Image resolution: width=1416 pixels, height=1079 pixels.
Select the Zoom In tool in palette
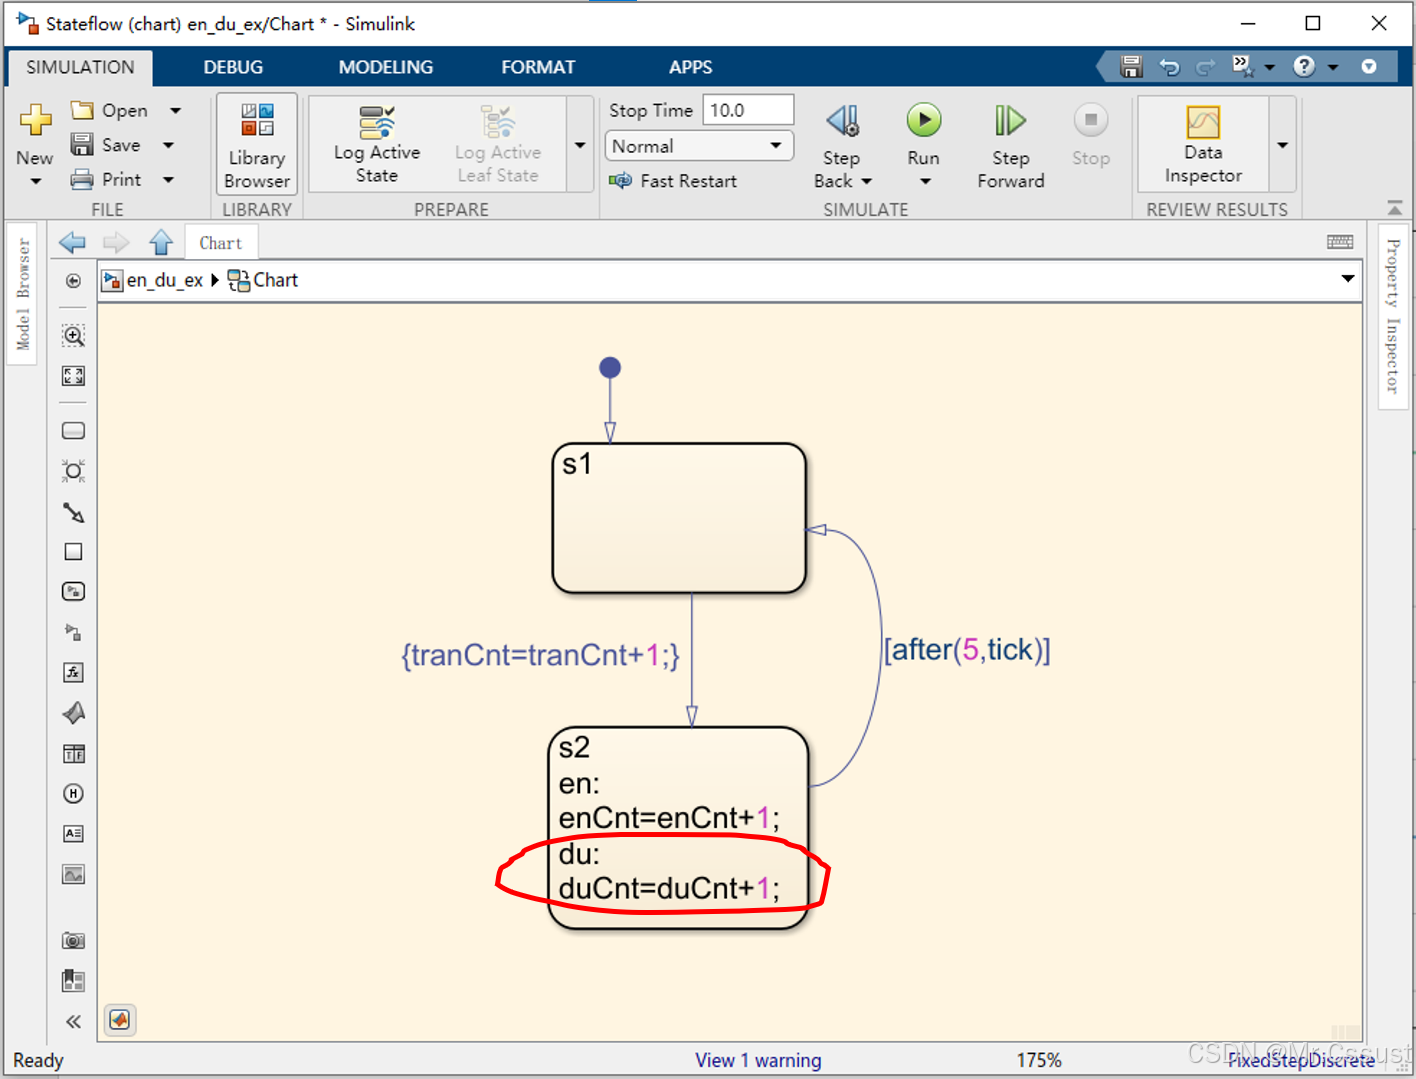(73, 336)
